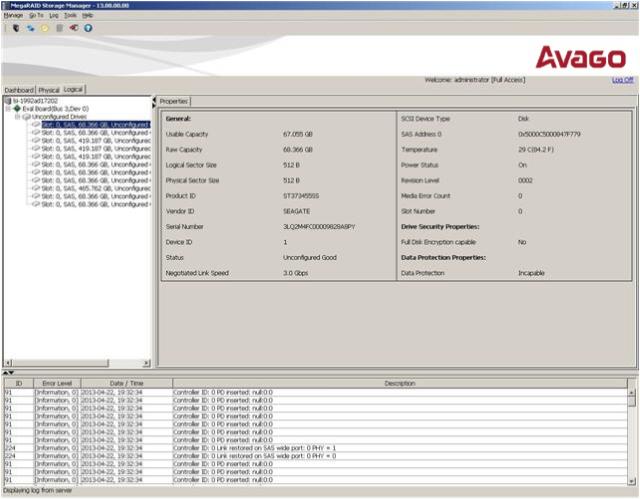The image size is (640, 499).
Task: Sort the log by Error Level column
Action: (56, 383)
